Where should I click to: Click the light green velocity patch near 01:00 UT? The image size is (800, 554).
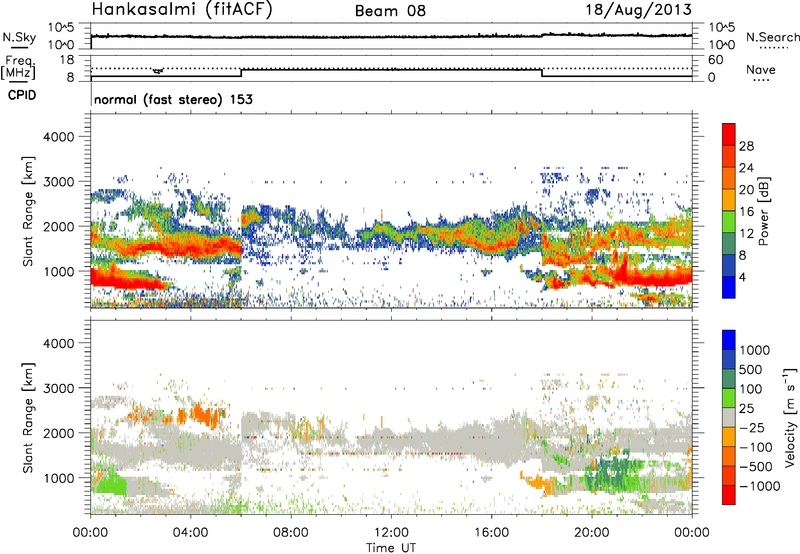click(109, 483)
